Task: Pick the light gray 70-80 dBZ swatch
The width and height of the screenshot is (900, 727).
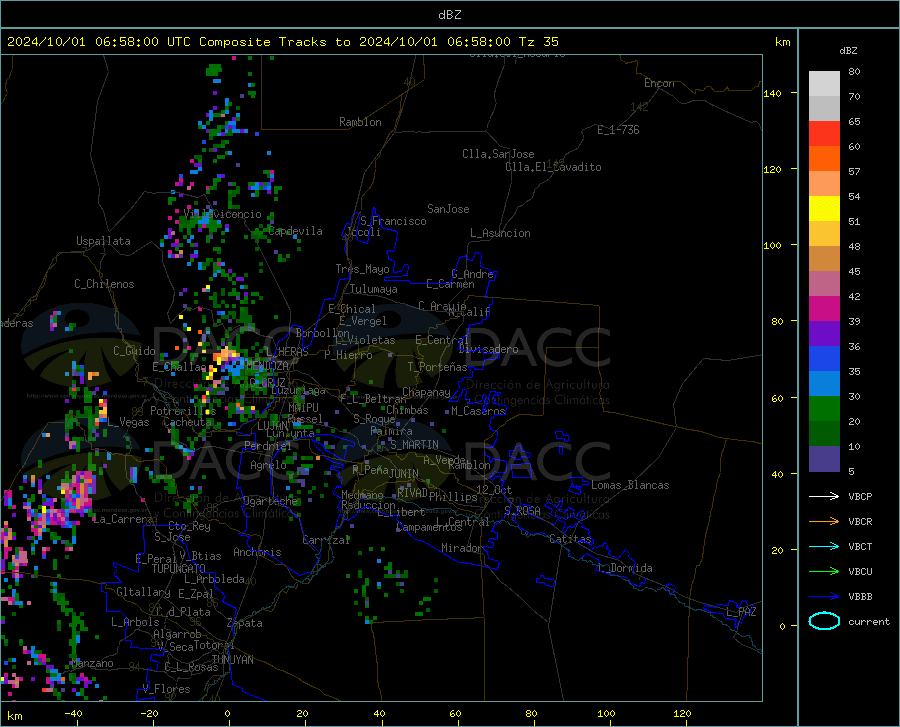Action: [824, 84]
